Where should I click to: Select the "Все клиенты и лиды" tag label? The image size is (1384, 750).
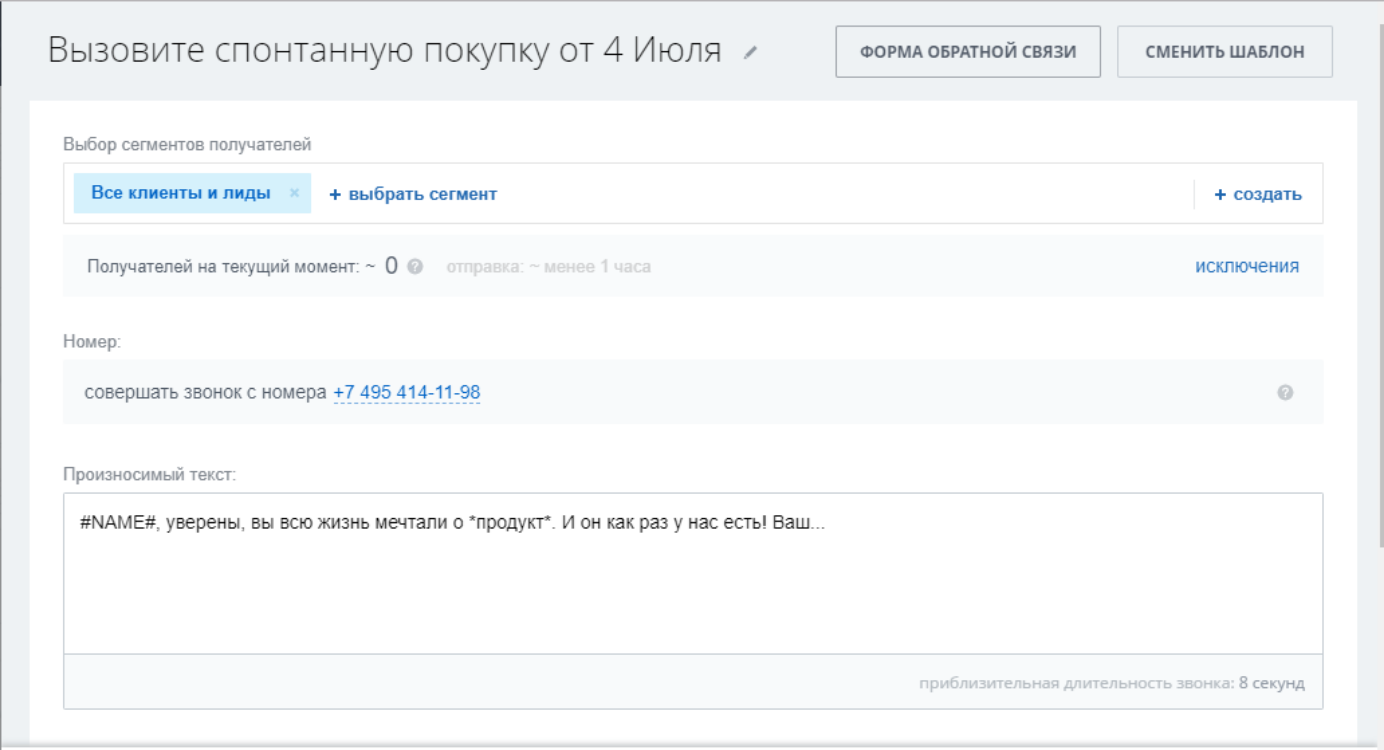coord(181,193)
